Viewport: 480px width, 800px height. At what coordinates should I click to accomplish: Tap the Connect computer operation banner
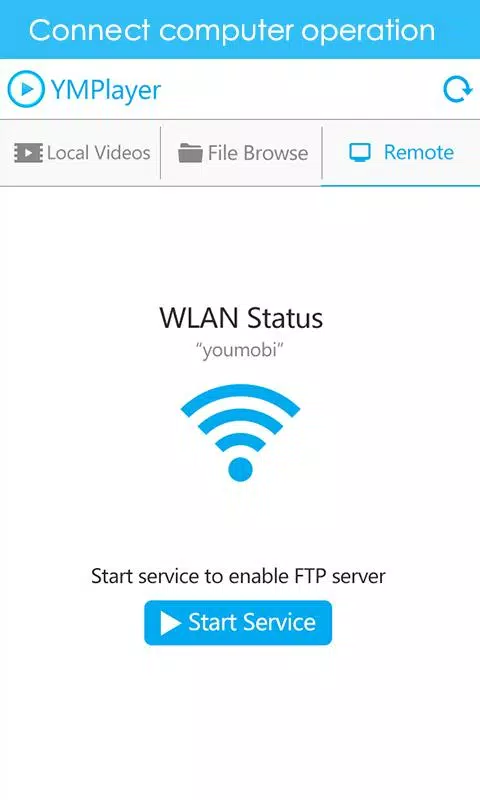pyautogui.click(x=240, y=30)
